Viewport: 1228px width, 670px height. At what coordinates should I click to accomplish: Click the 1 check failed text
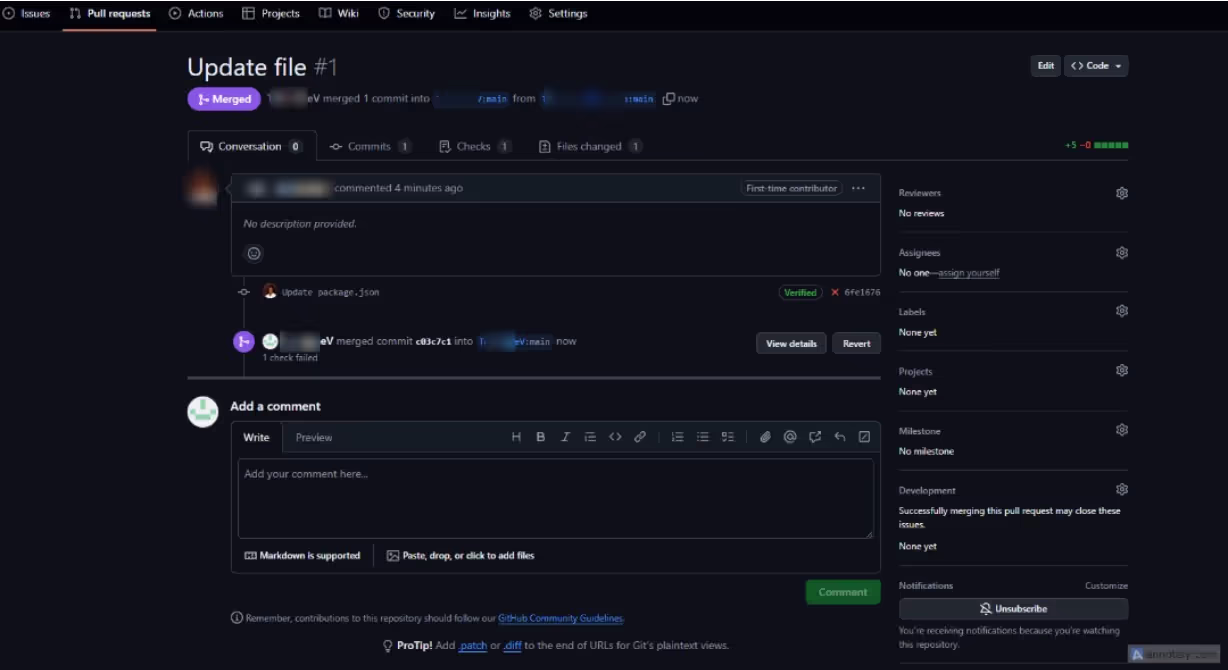[x=290, y=358]
